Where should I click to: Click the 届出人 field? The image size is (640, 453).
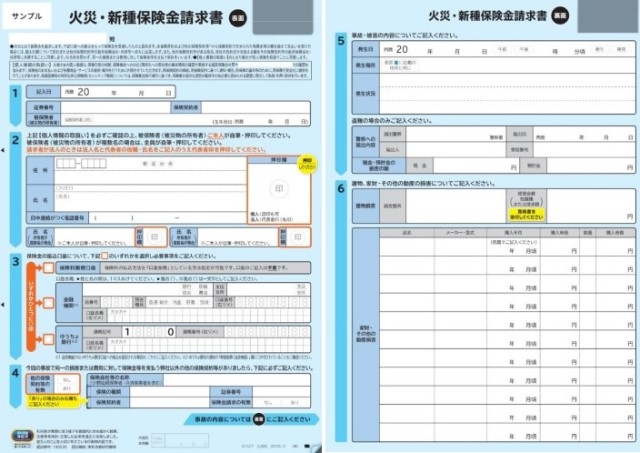(456, 150)
